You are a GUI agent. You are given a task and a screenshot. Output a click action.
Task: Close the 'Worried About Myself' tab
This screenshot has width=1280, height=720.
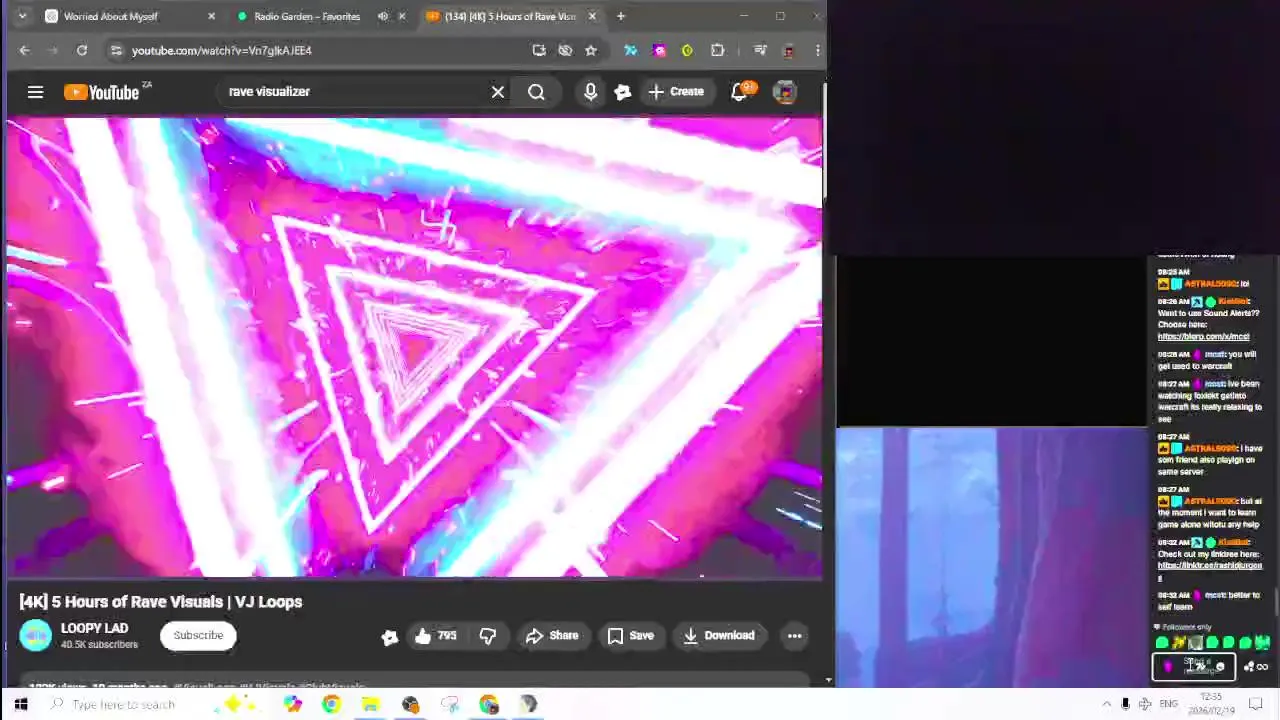click(211, 16)
